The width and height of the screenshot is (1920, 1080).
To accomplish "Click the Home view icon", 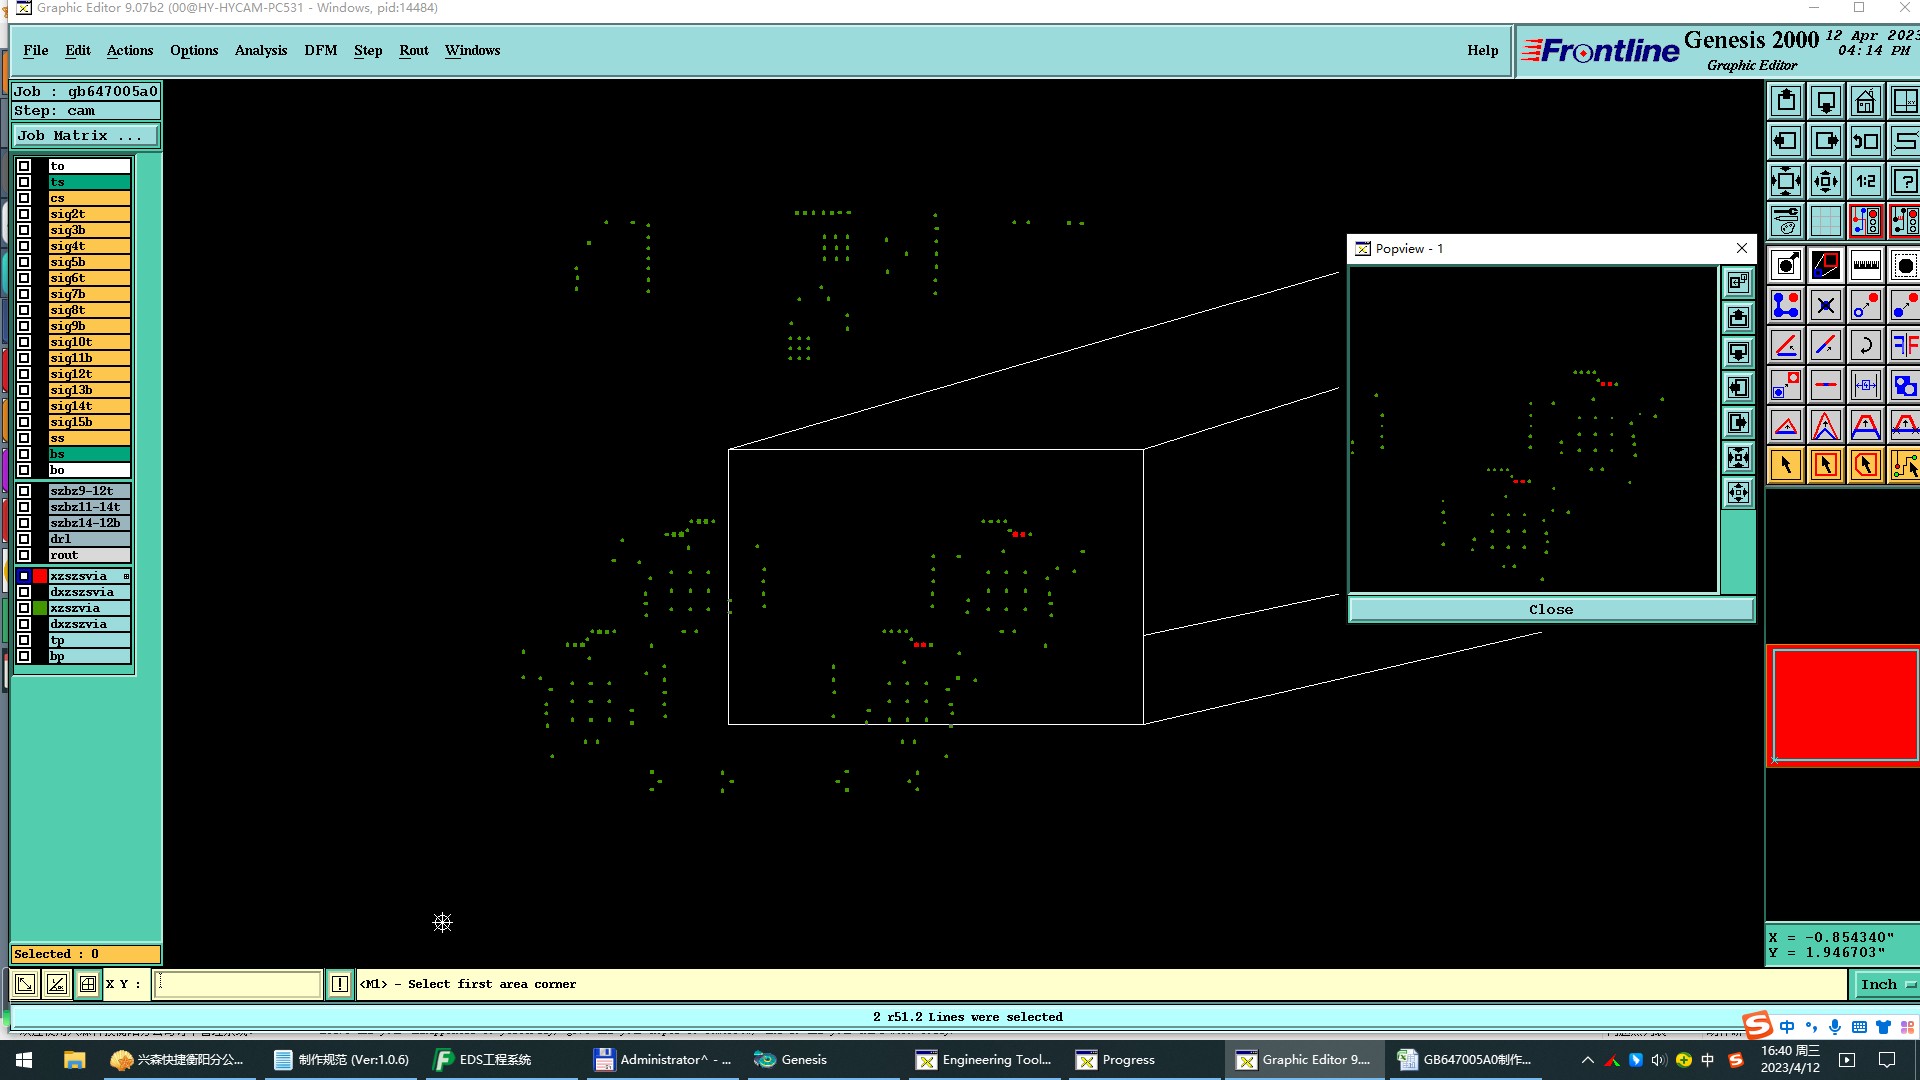I will click(x=1865, y=102).
